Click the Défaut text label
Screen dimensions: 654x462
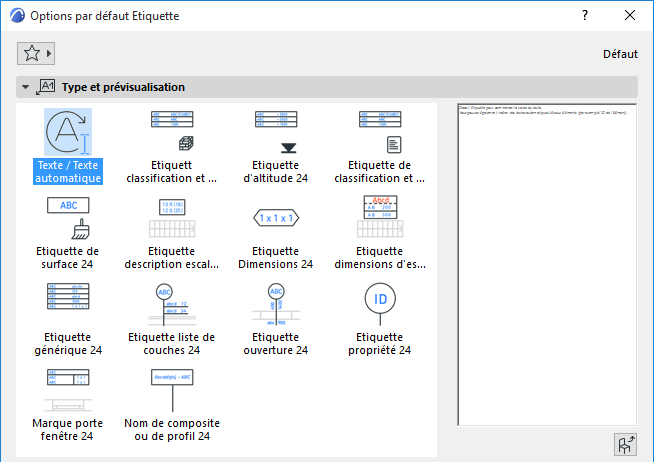[x=620, y=54]
